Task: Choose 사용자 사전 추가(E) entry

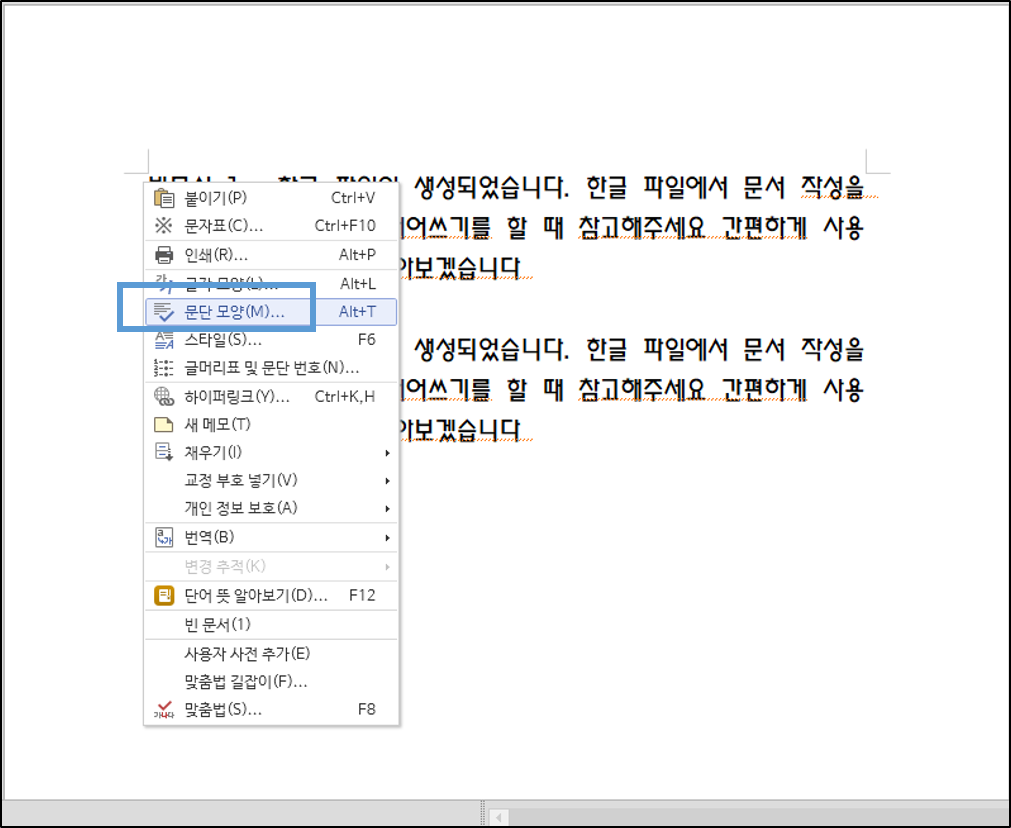Action: coord(271,653)
